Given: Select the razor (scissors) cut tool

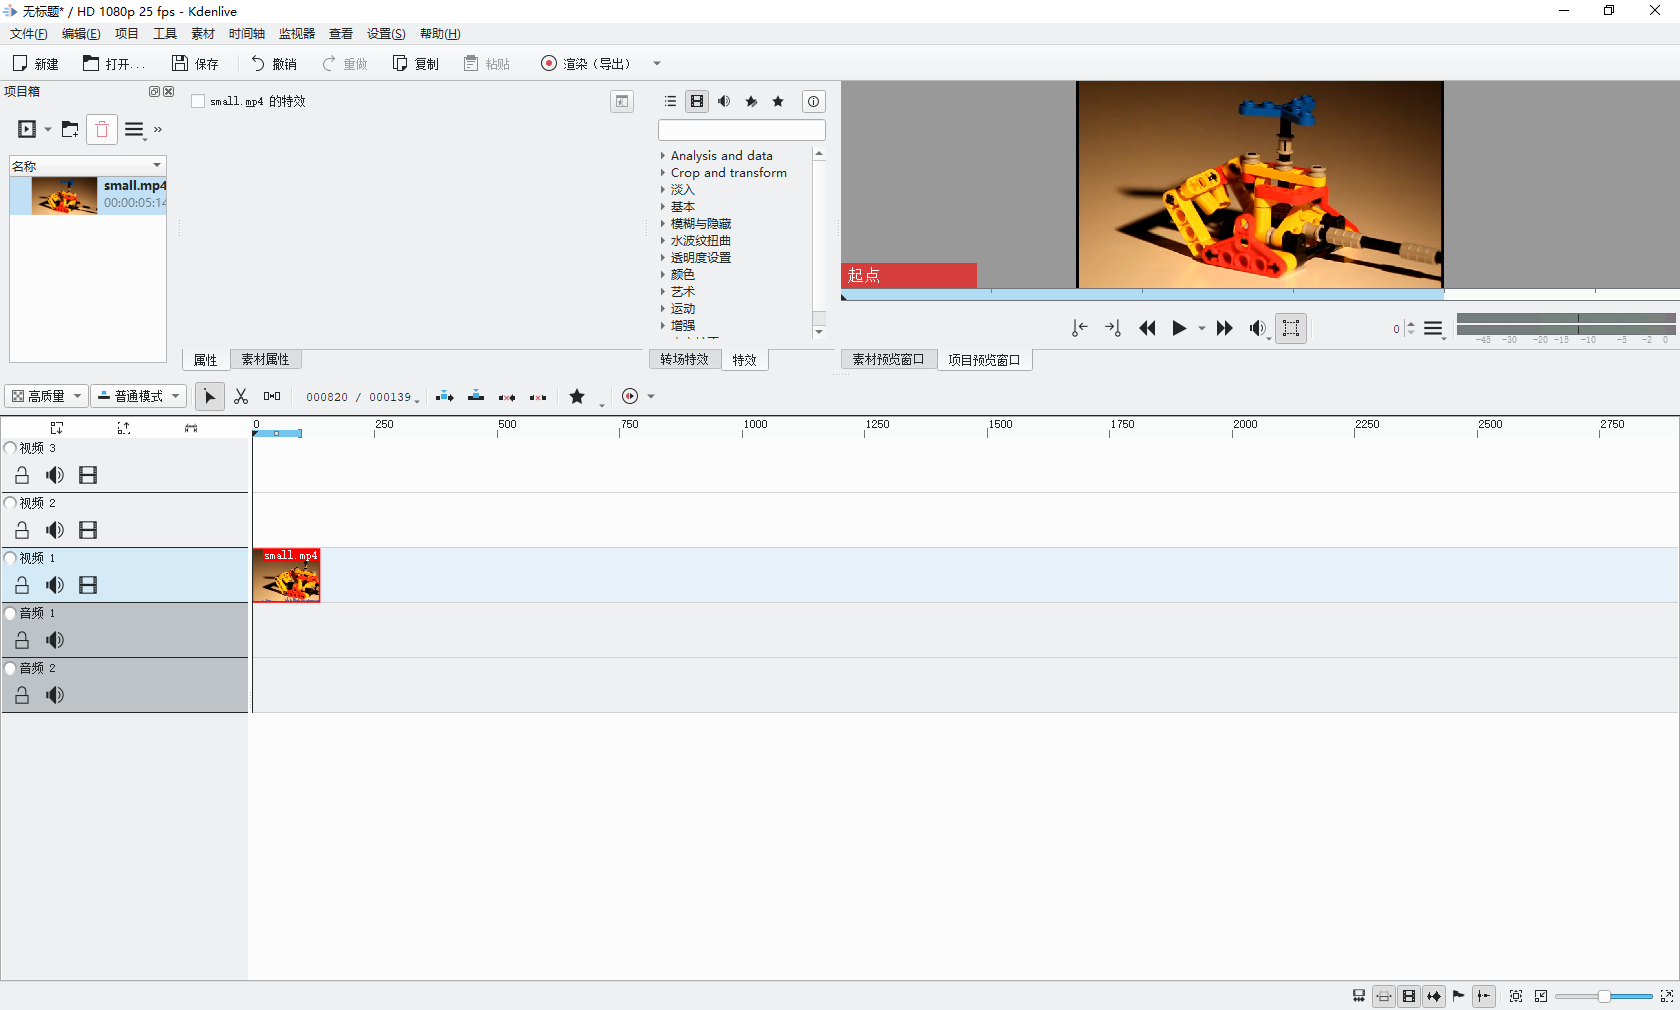Looking at the screenshot, I should 241,397.
